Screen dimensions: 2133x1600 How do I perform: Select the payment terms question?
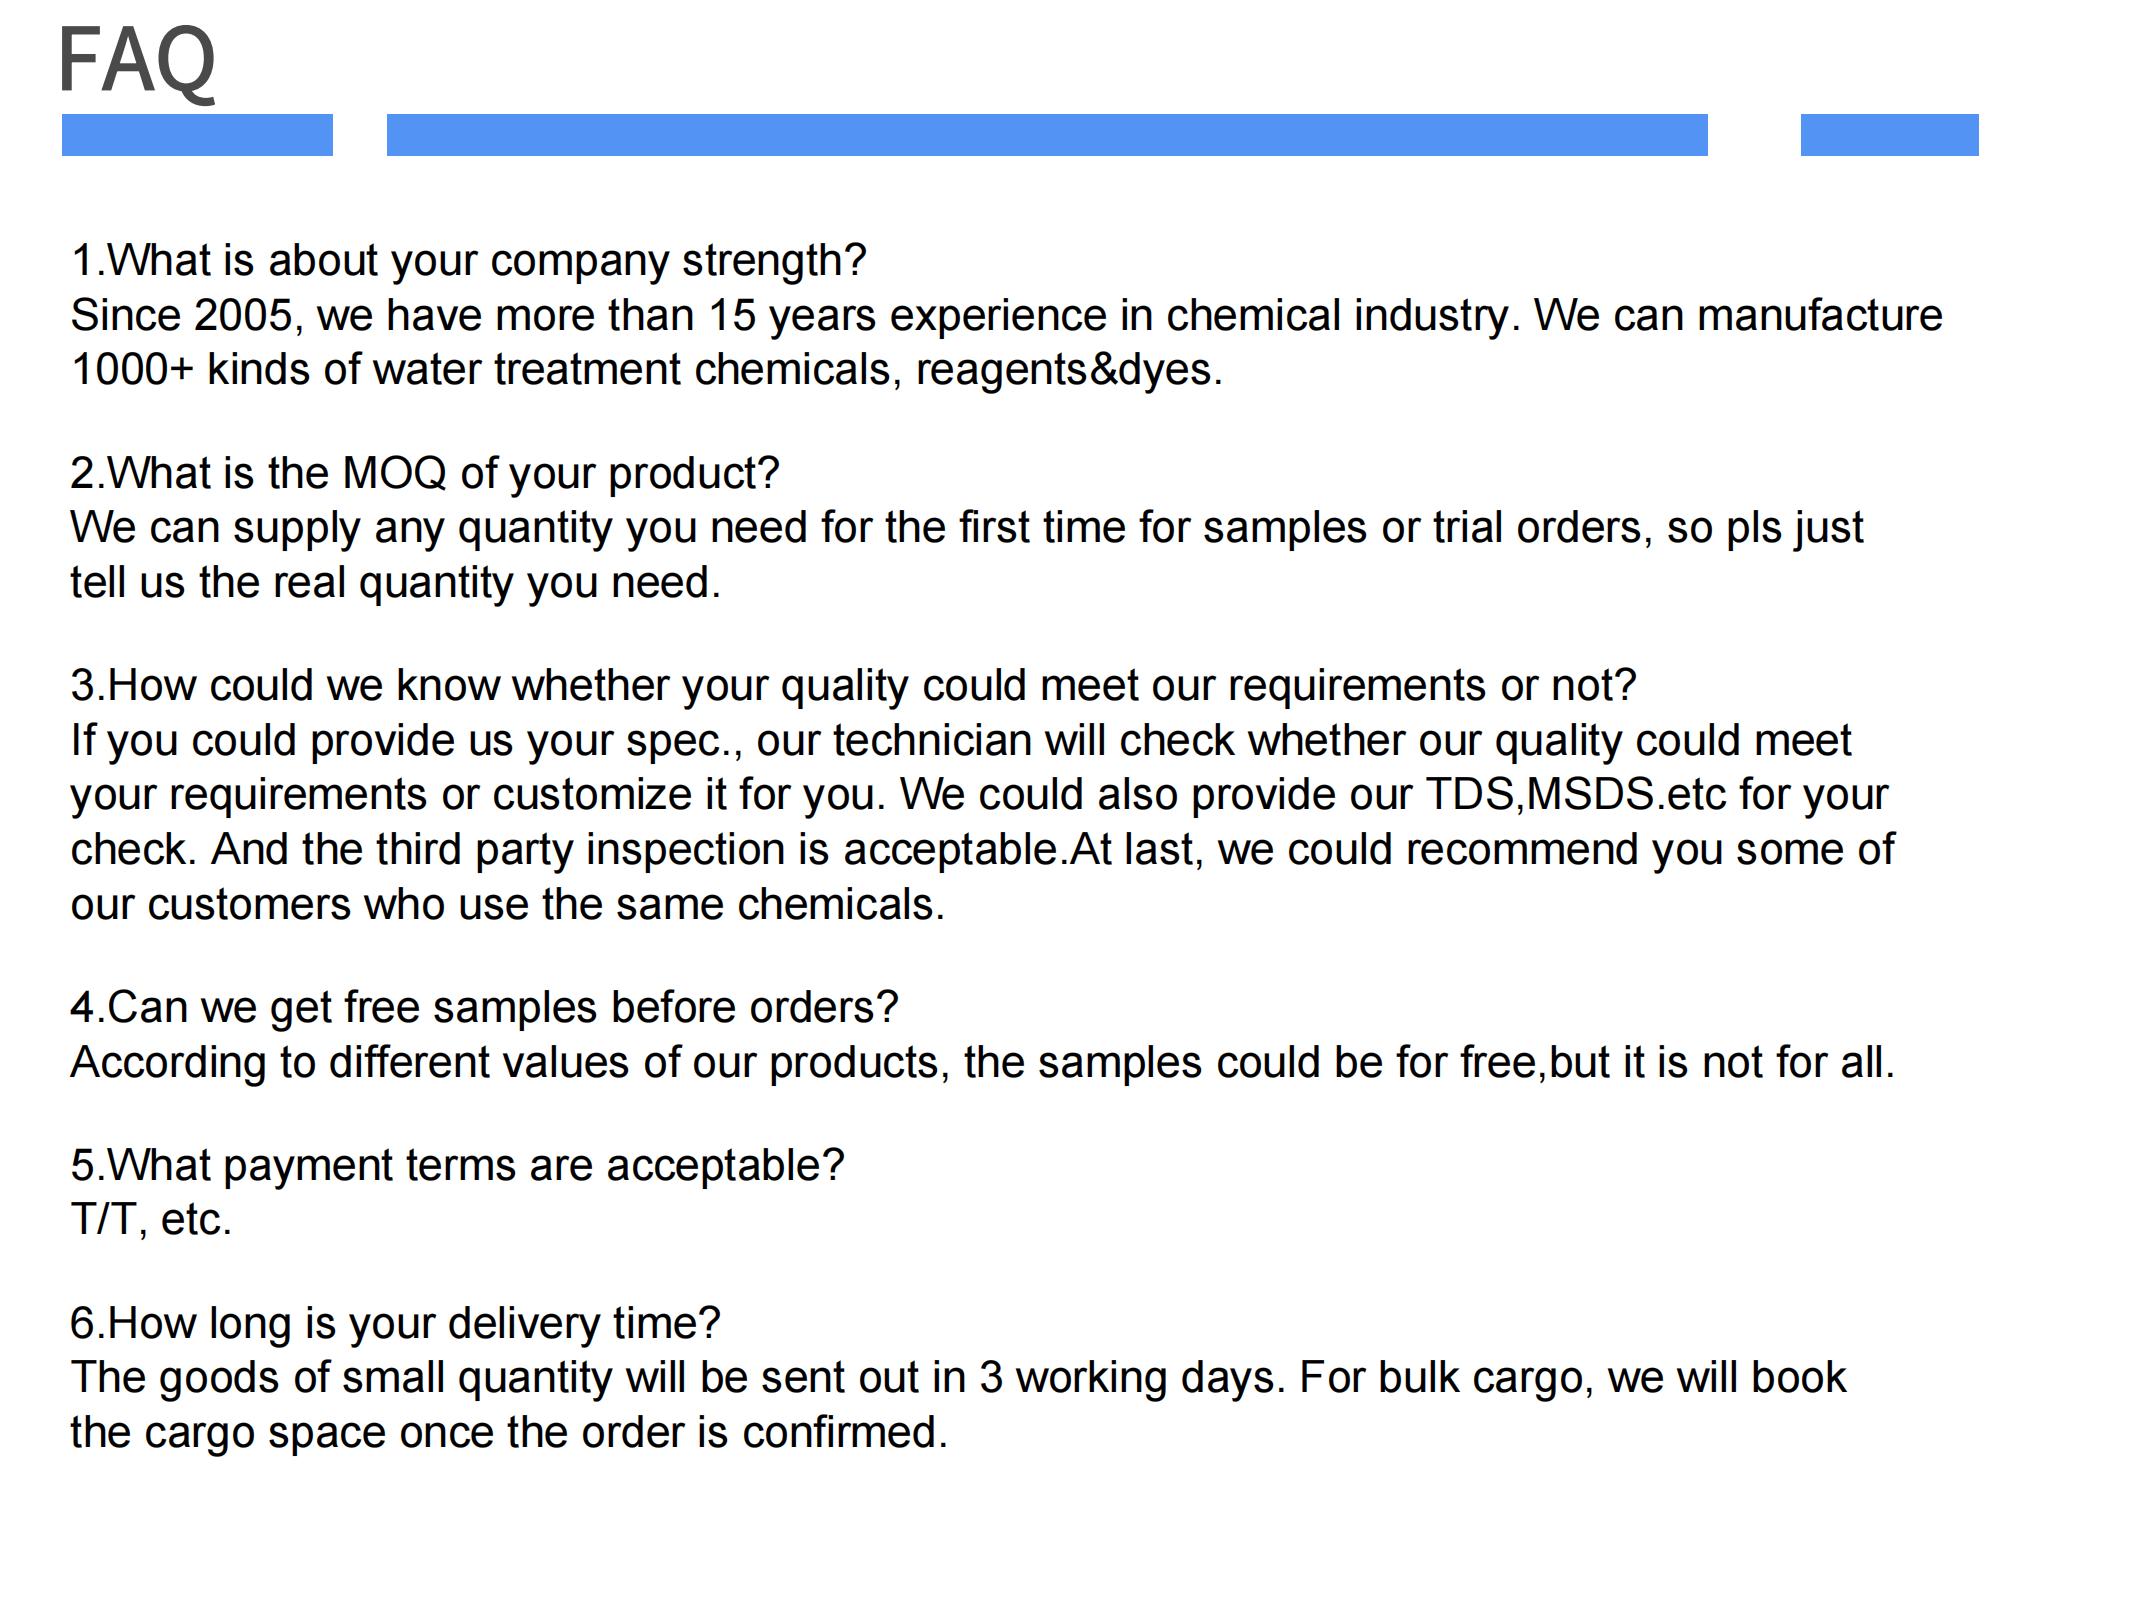(457, 1166)
